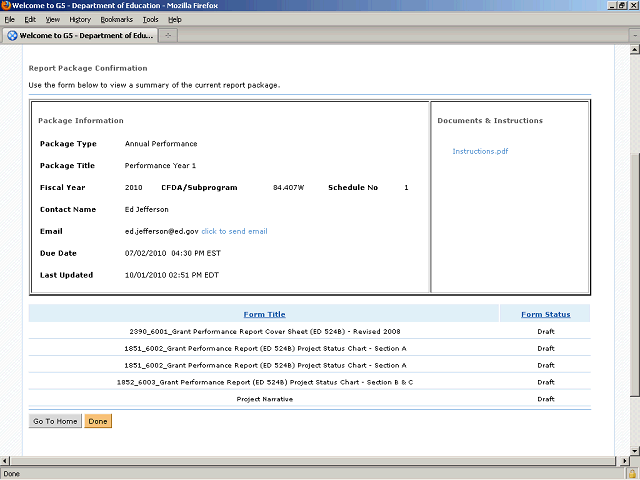
Task: Open the Tools menu
Action: click(150, 19)
